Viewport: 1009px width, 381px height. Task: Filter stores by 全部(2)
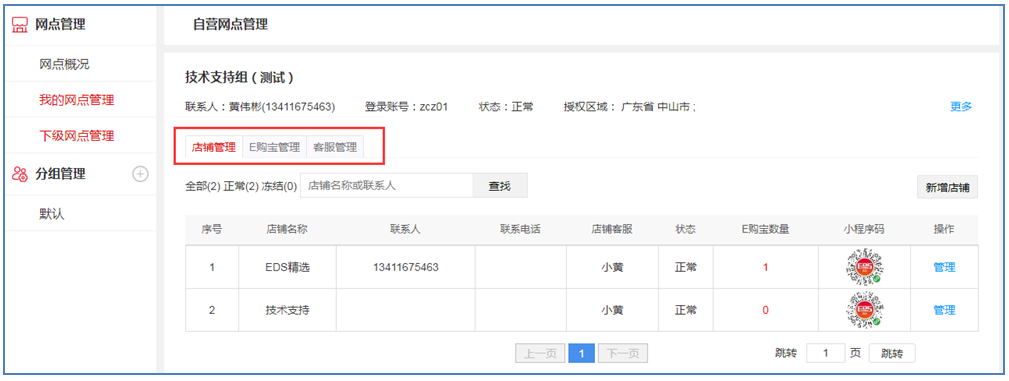[203, 186]
